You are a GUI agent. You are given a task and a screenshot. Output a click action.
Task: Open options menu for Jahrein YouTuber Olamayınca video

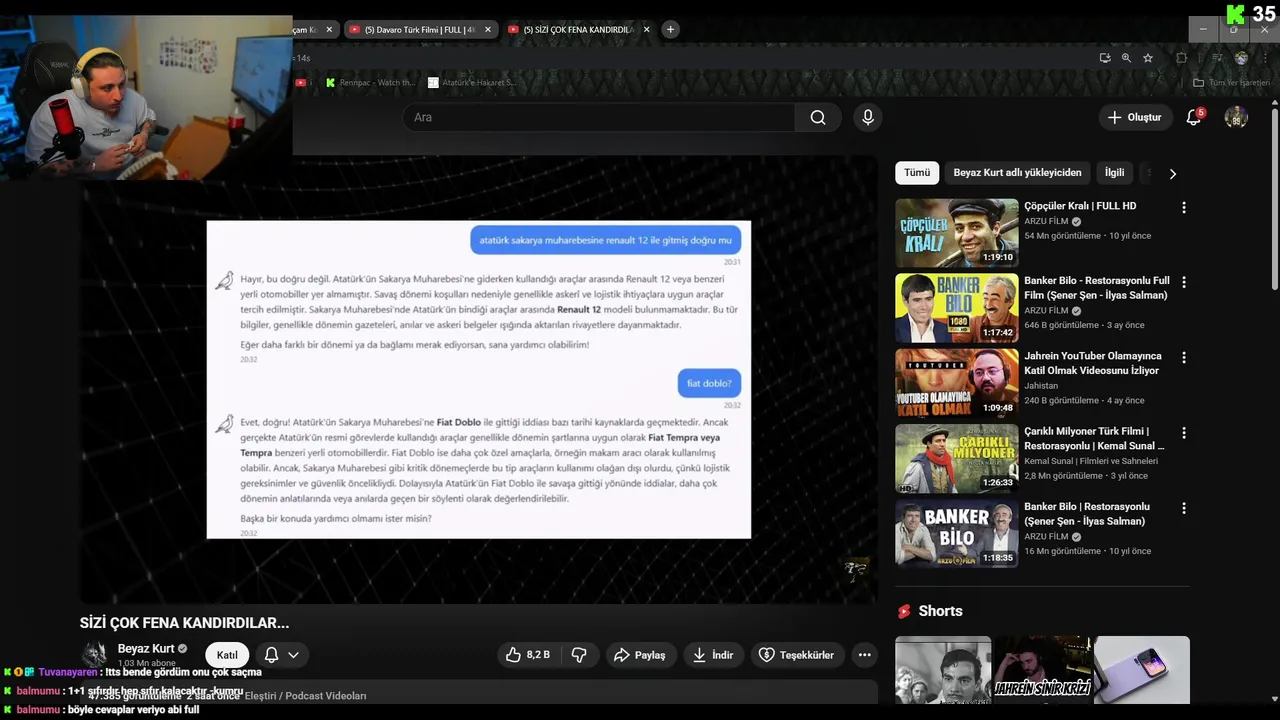[1184, 358]
